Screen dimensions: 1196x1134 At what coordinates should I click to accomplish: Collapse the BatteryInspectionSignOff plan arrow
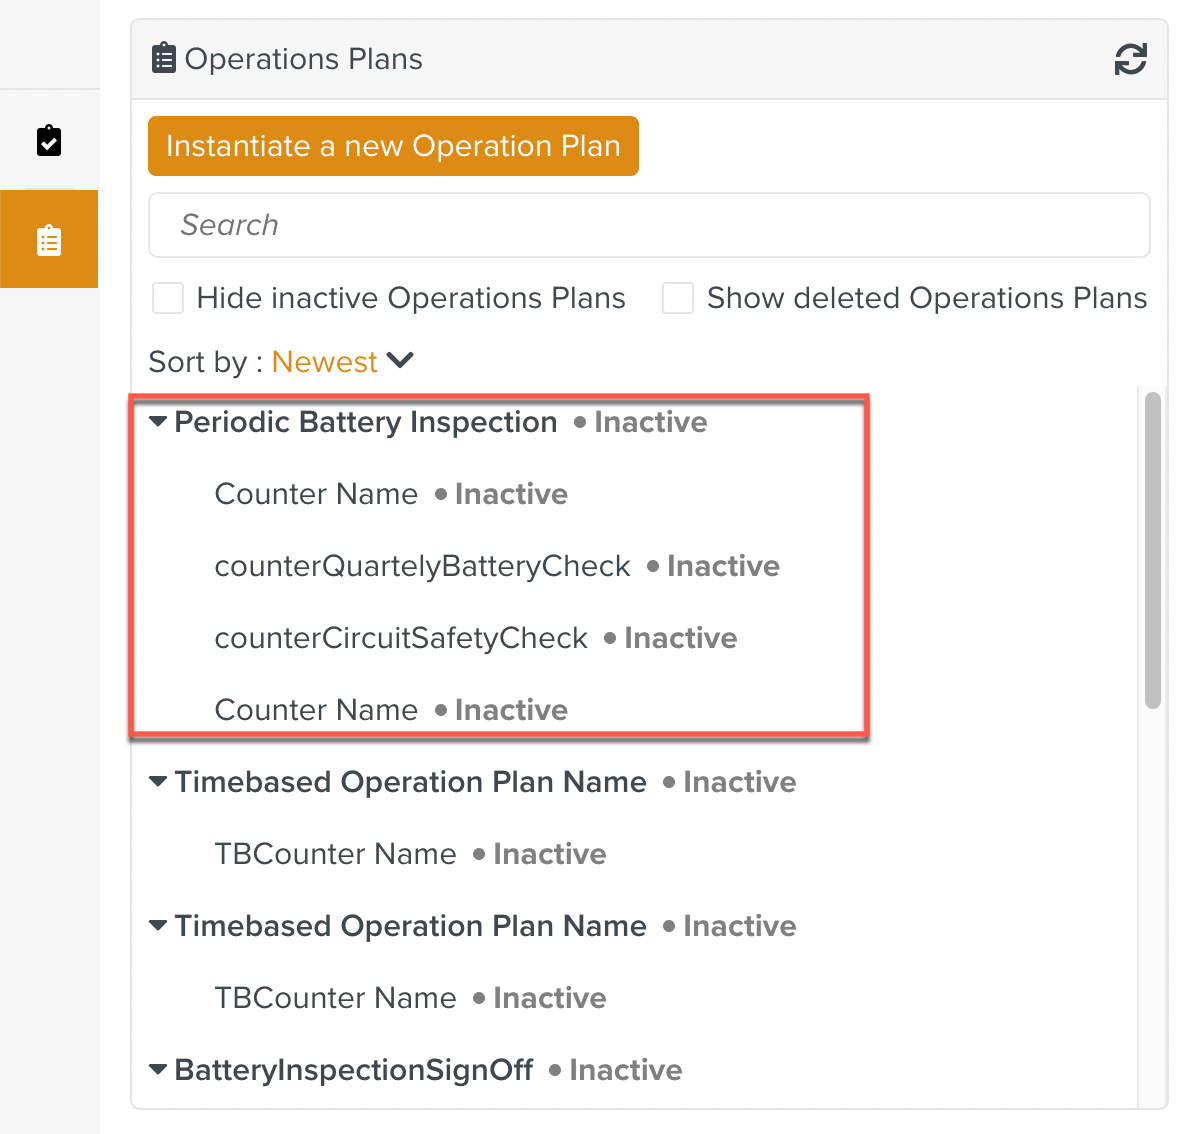tap(158, 1070)
